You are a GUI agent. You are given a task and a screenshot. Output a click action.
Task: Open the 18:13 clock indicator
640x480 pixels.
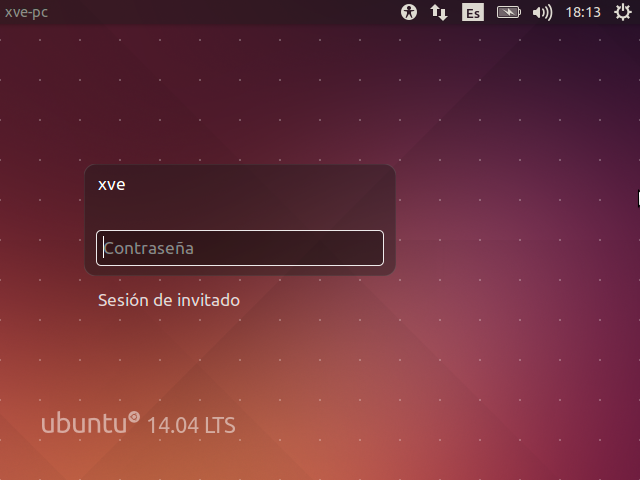pos(583,12)
